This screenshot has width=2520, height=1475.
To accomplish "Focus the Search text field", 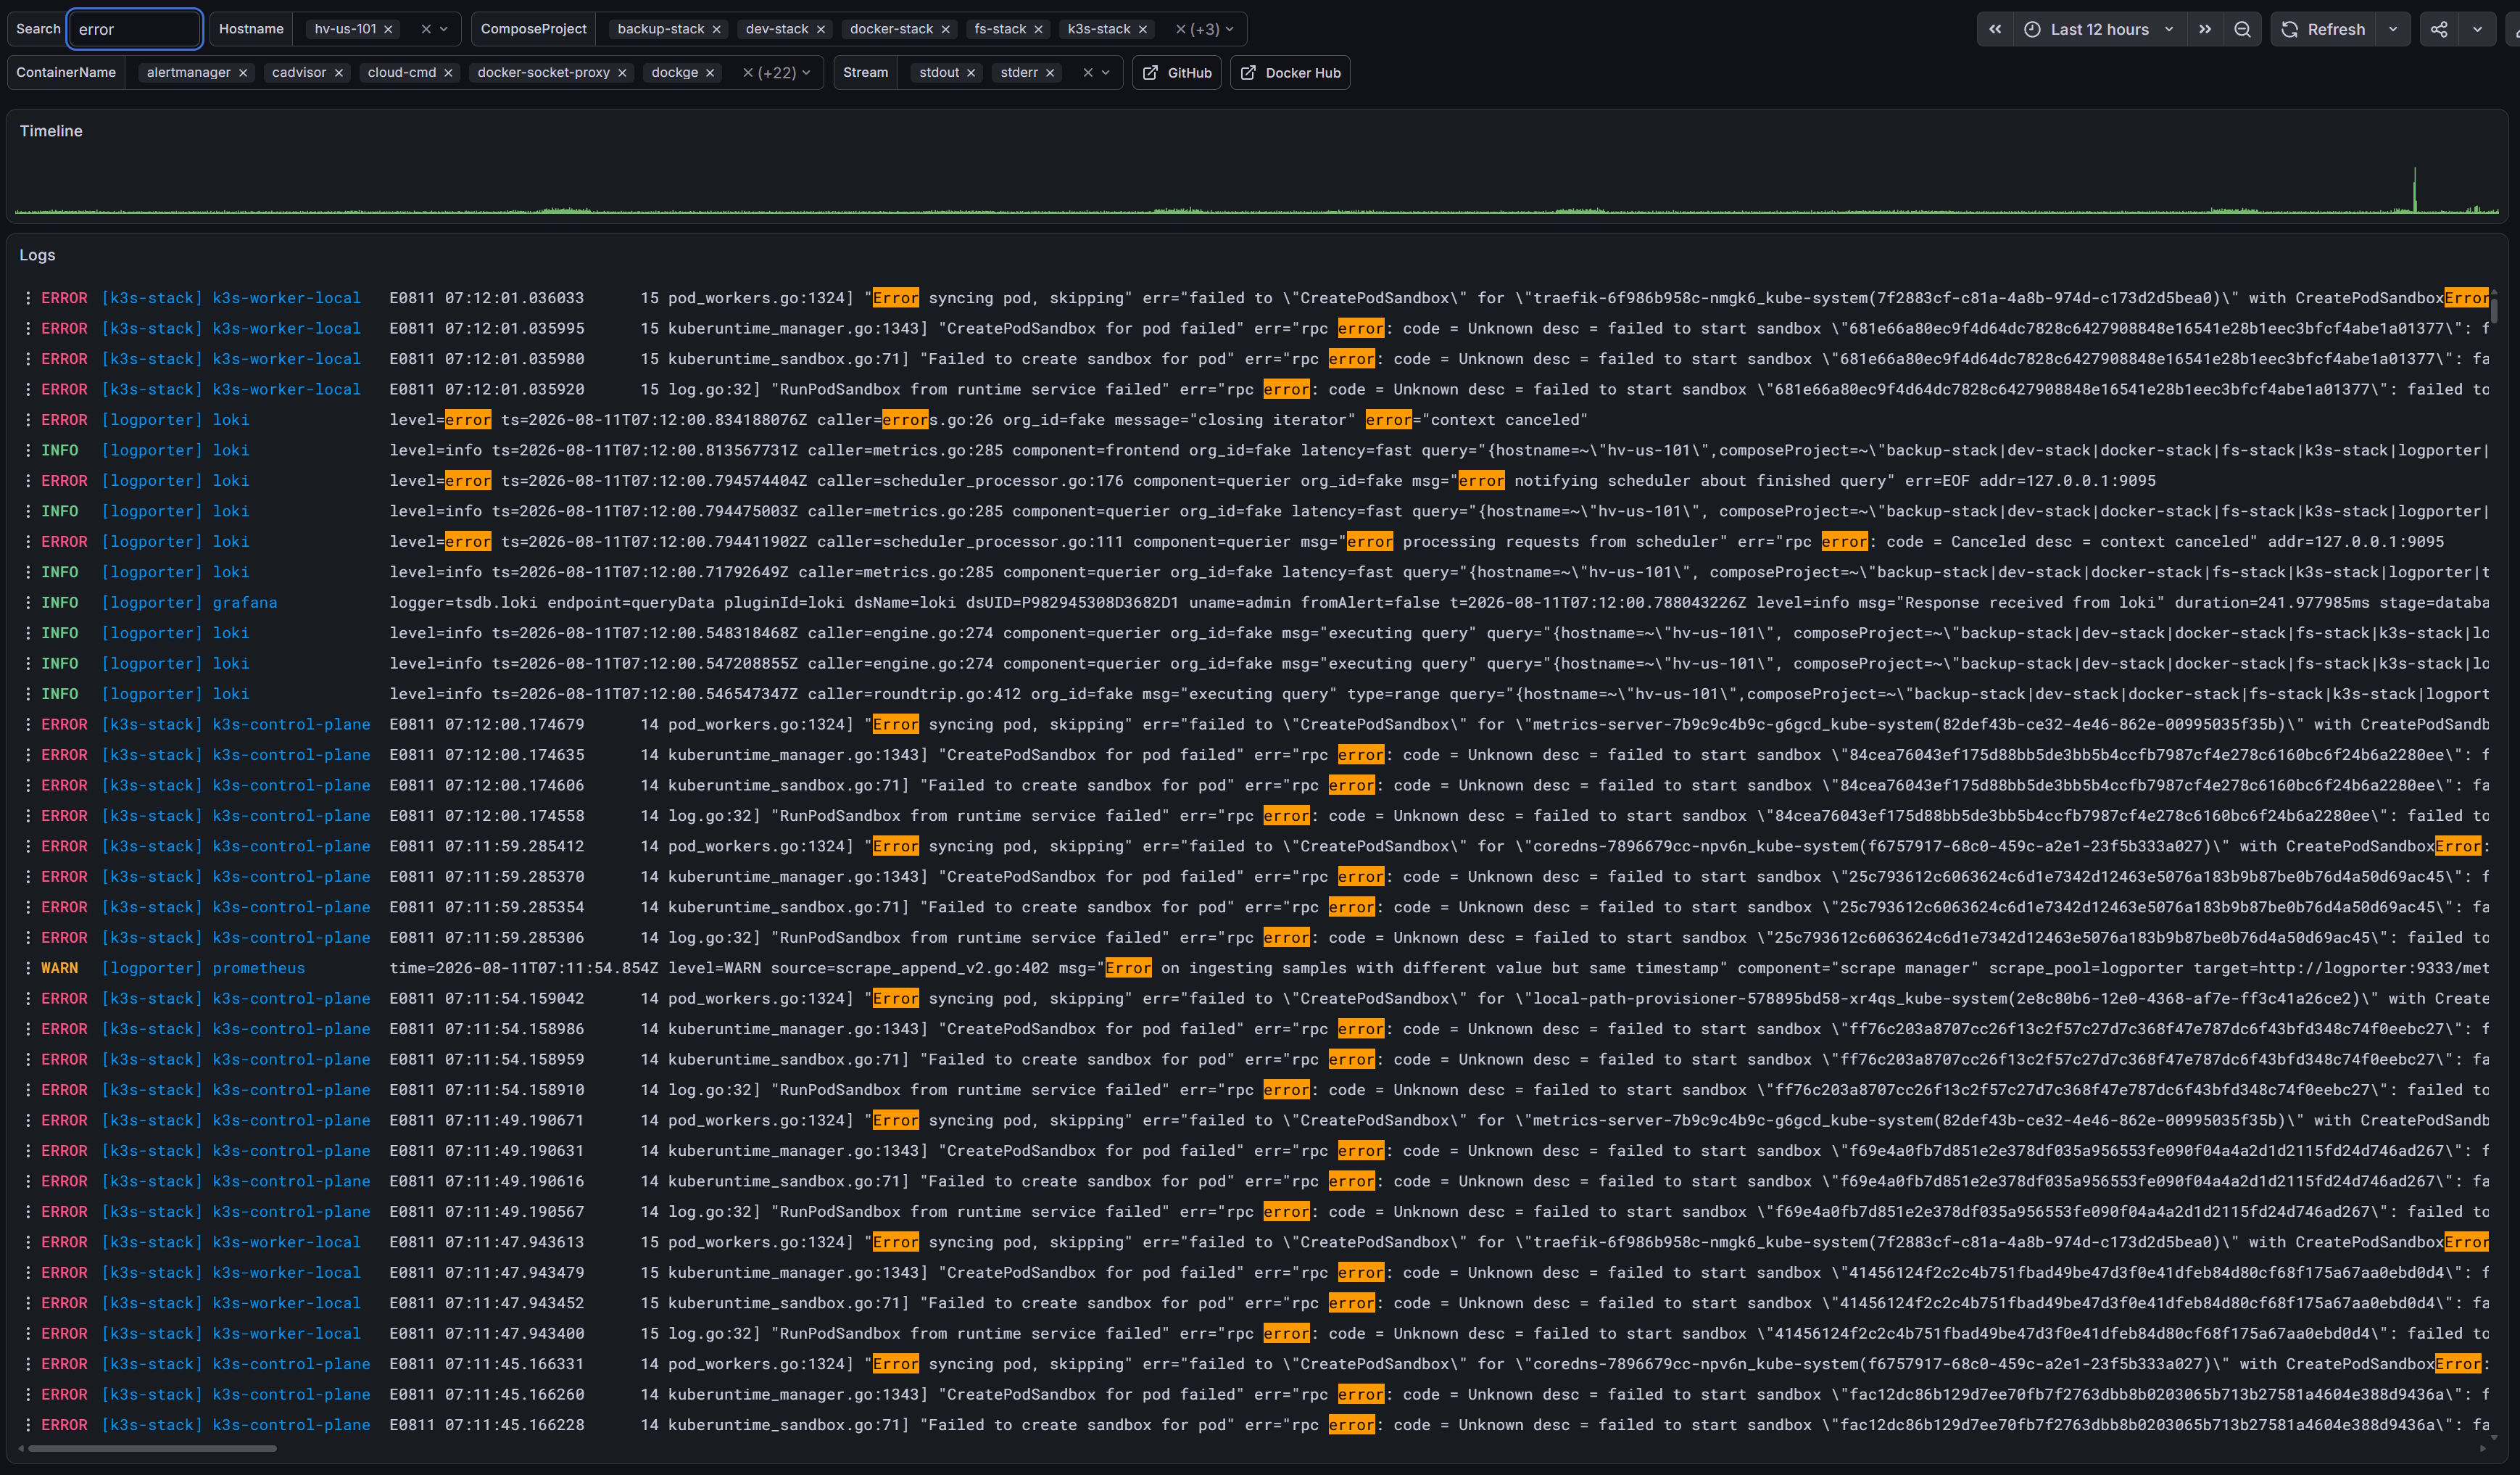I will (135, 29).
